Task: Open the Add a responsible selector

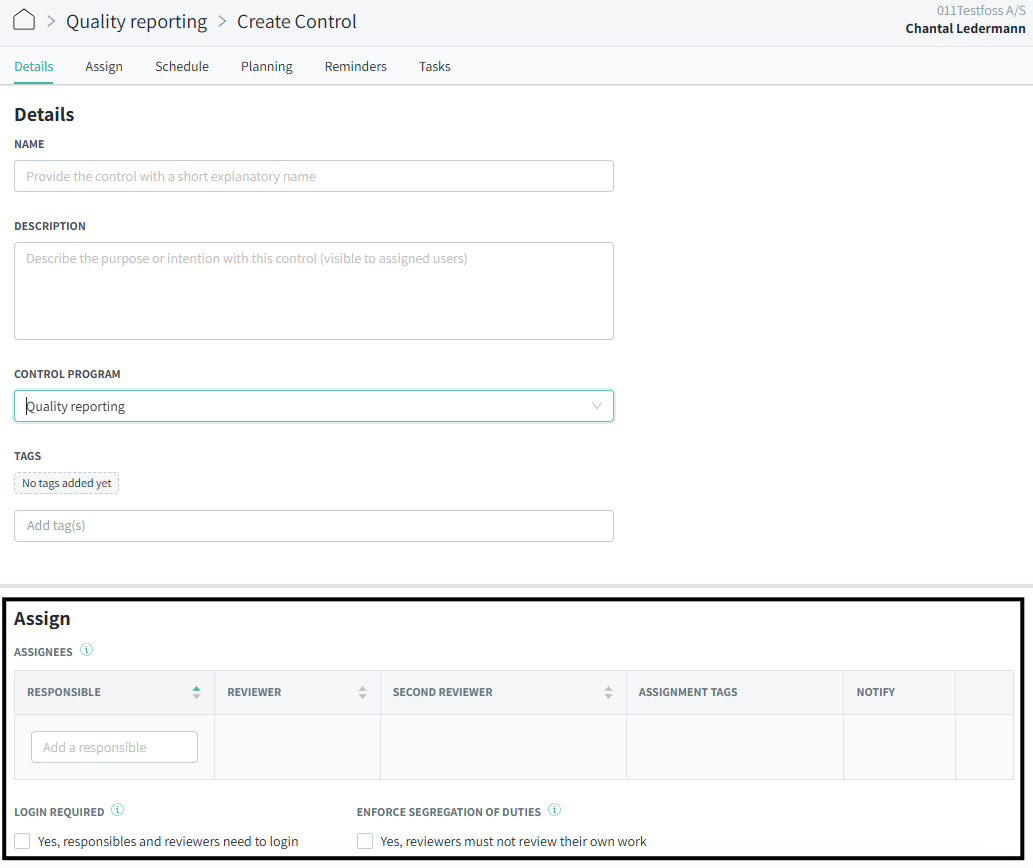Action: point(114,747)
